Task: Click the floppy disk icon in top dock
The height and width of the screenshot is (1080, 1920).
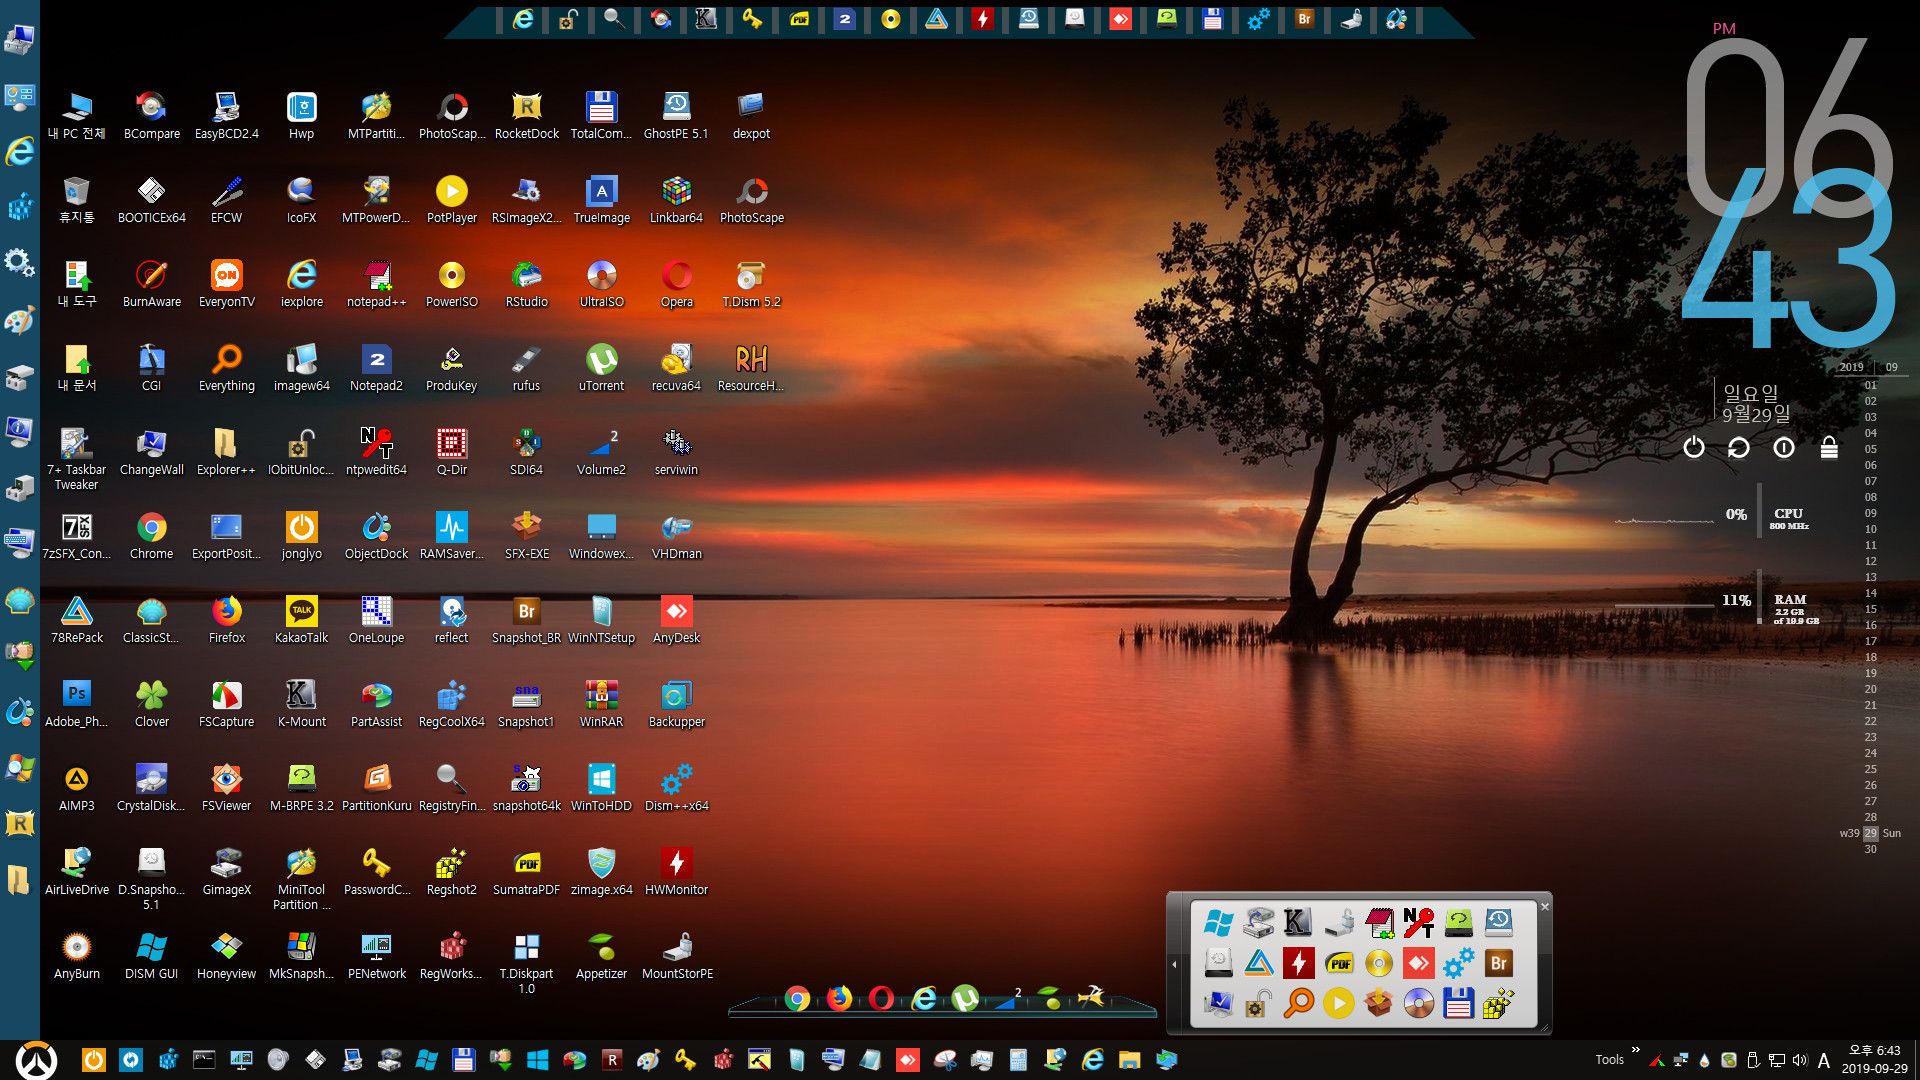Action: tap(1212, 19)
